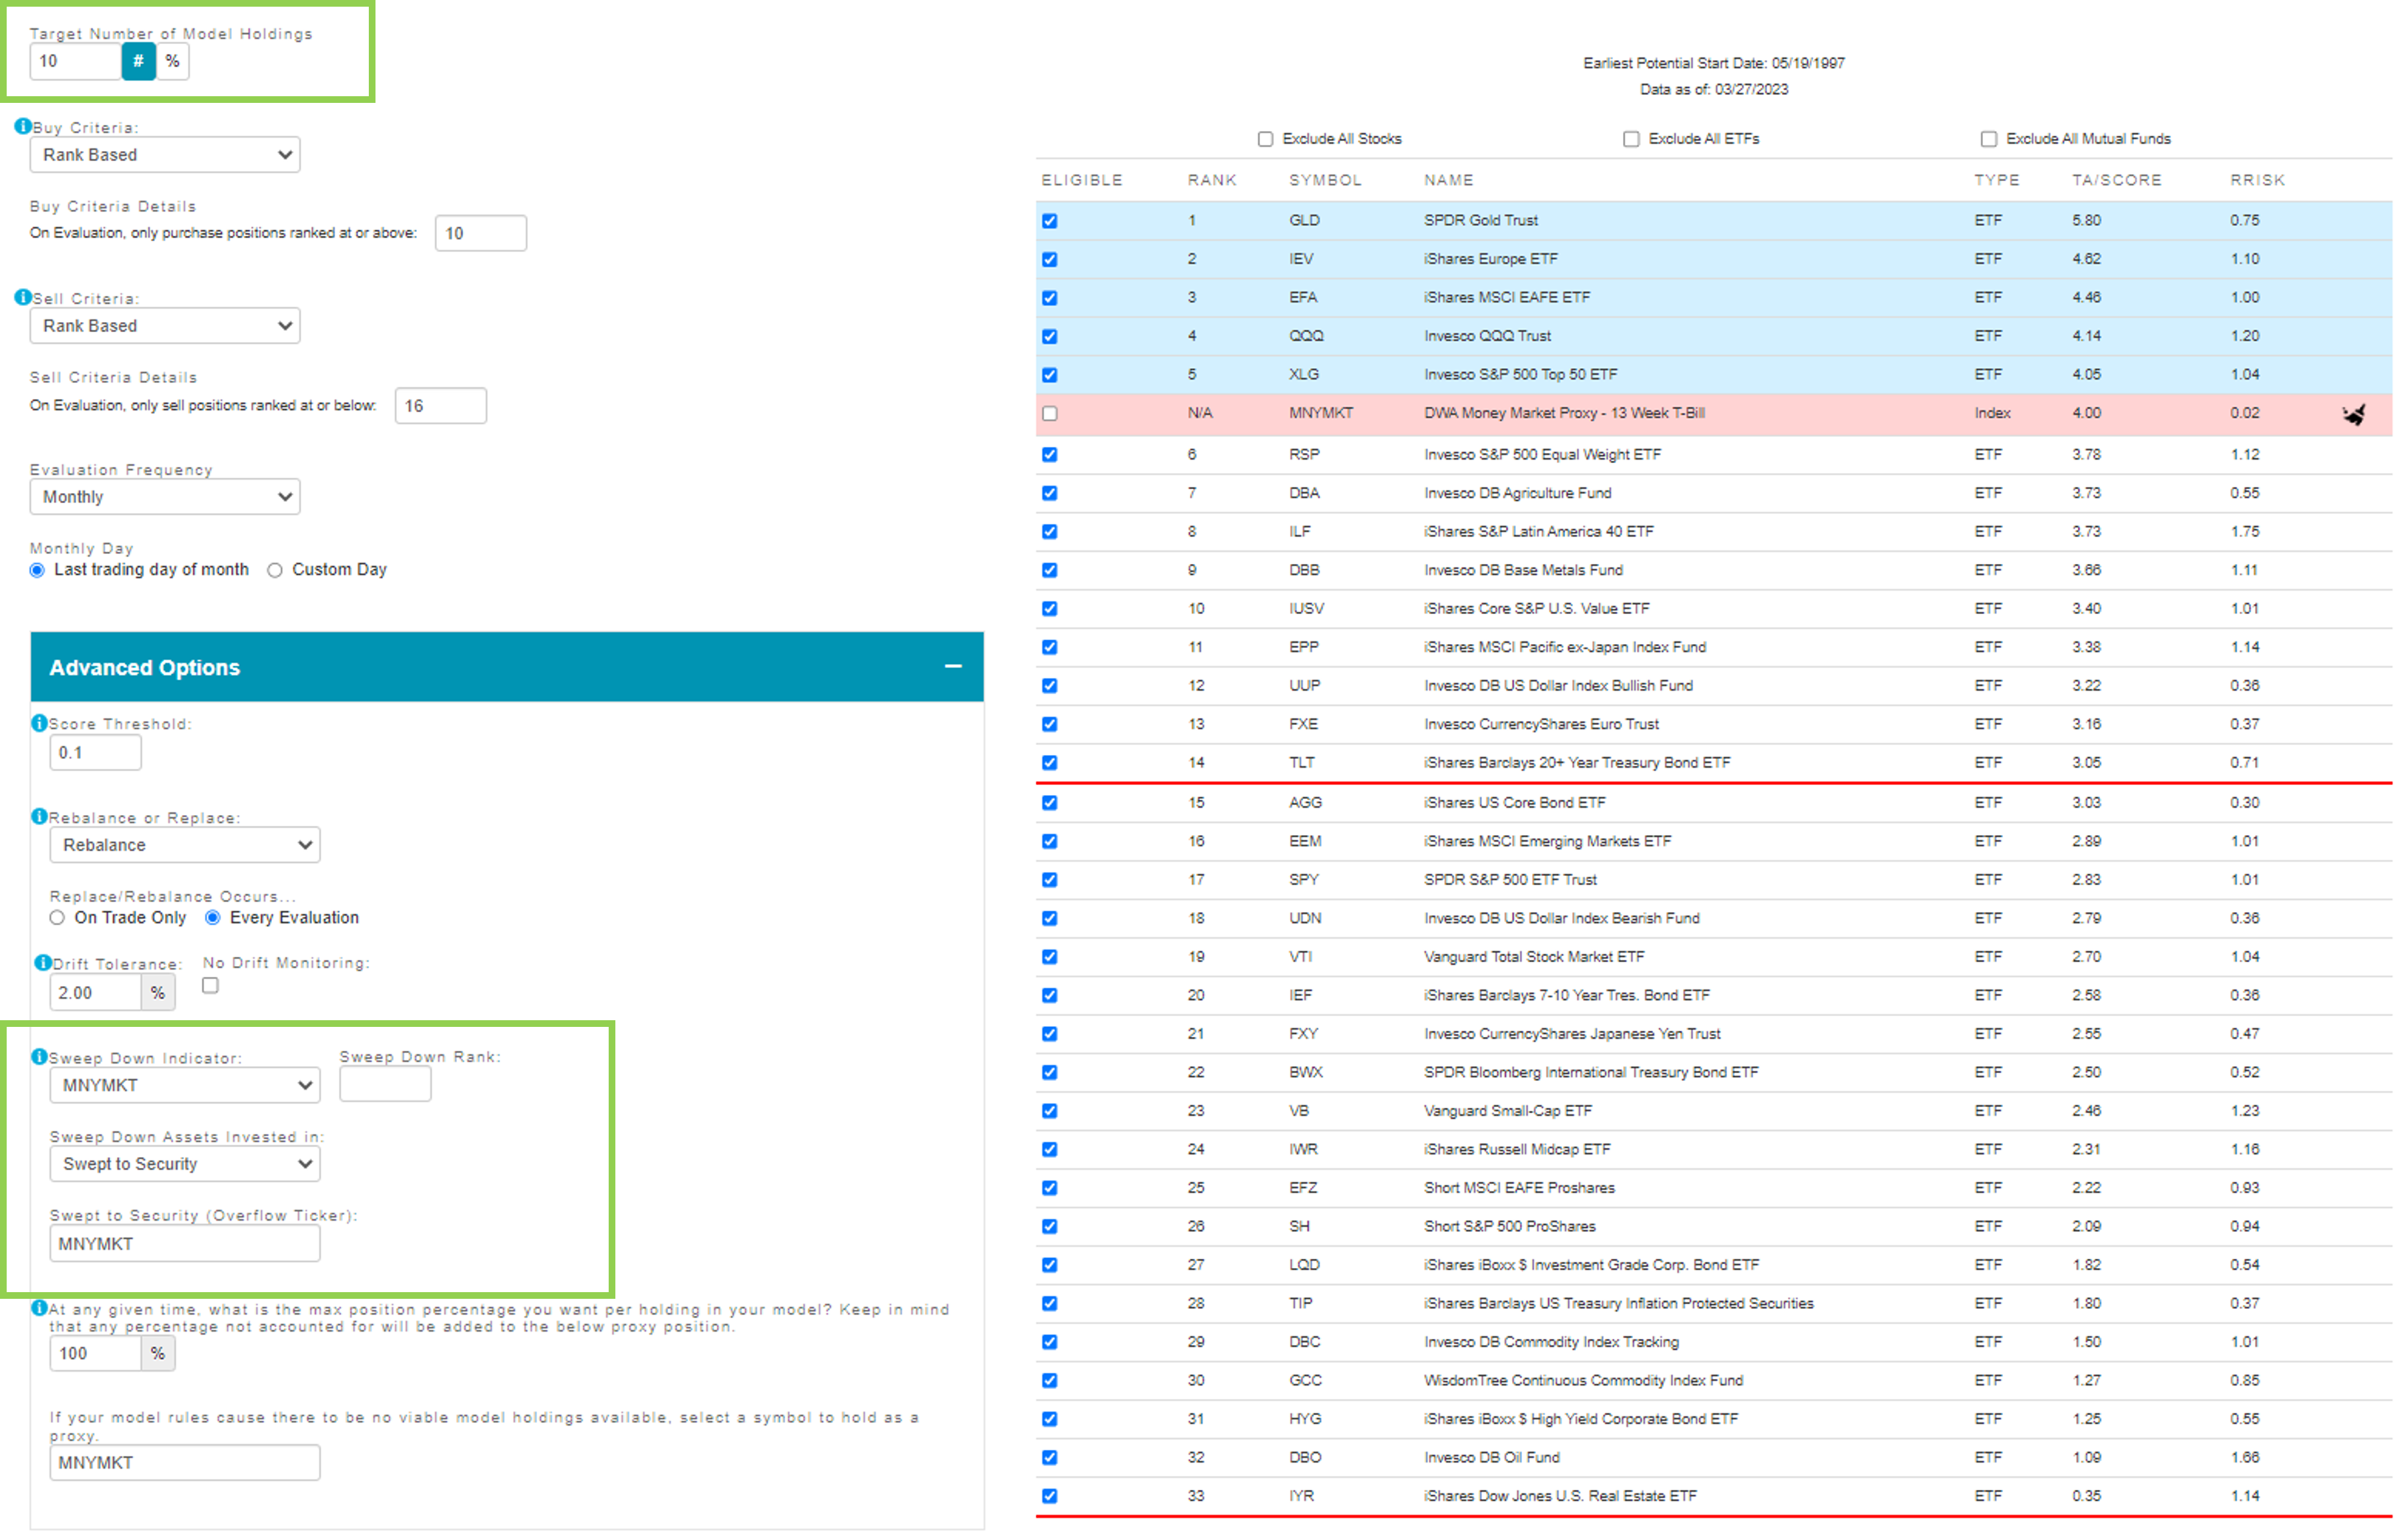This screenshot has height=1538, width=2408.
Task: Click the max position percentage info icon
Action: point(39,1308)
